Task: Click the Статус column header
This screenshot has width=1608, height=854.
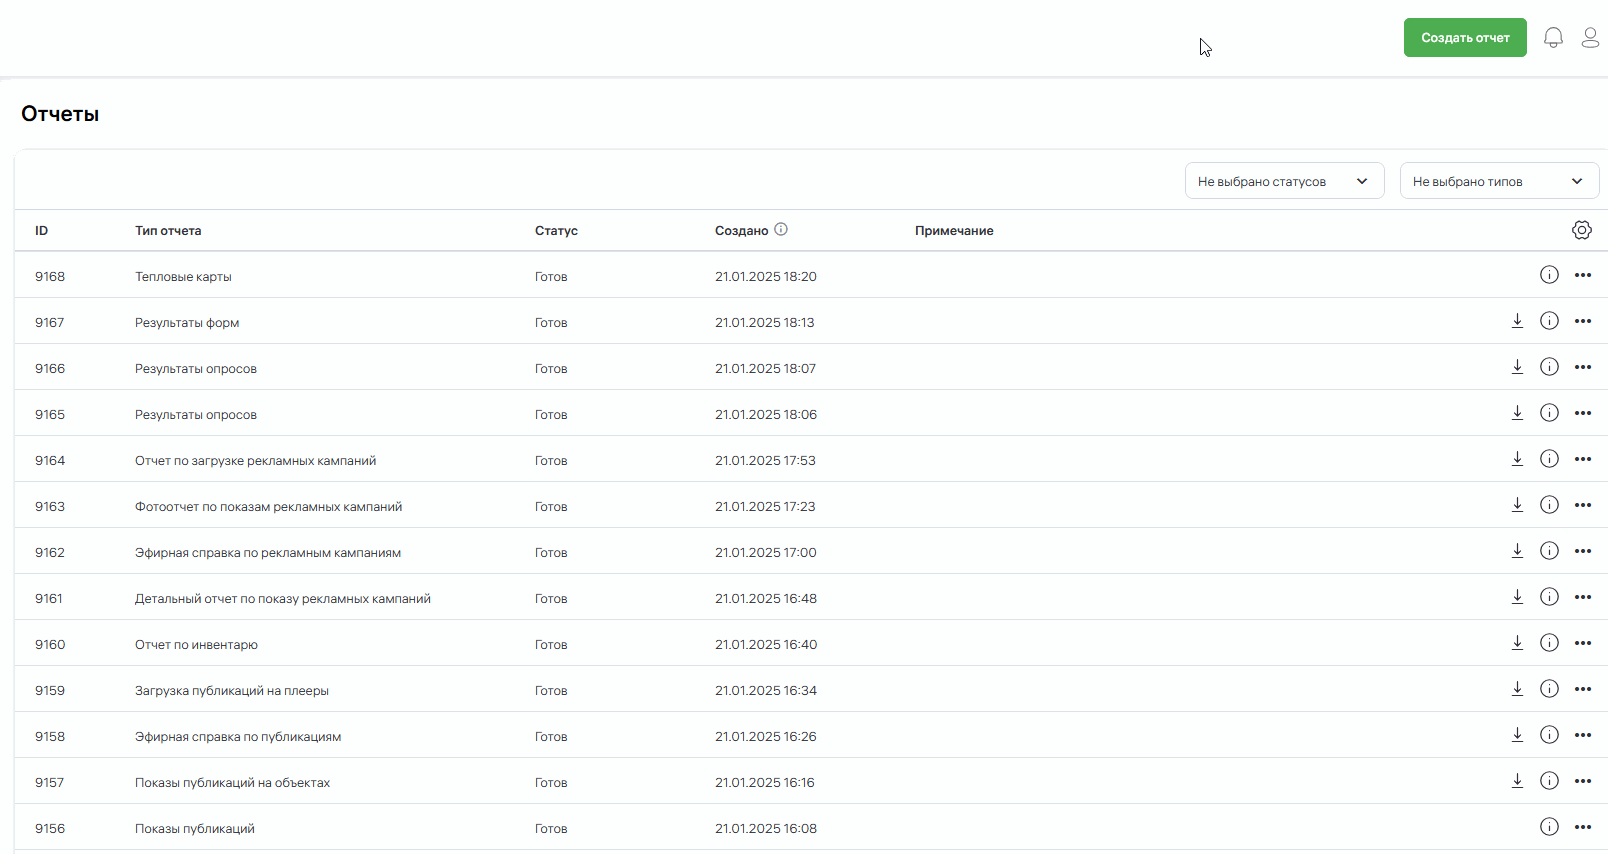Action: click(x=556, y=231)
